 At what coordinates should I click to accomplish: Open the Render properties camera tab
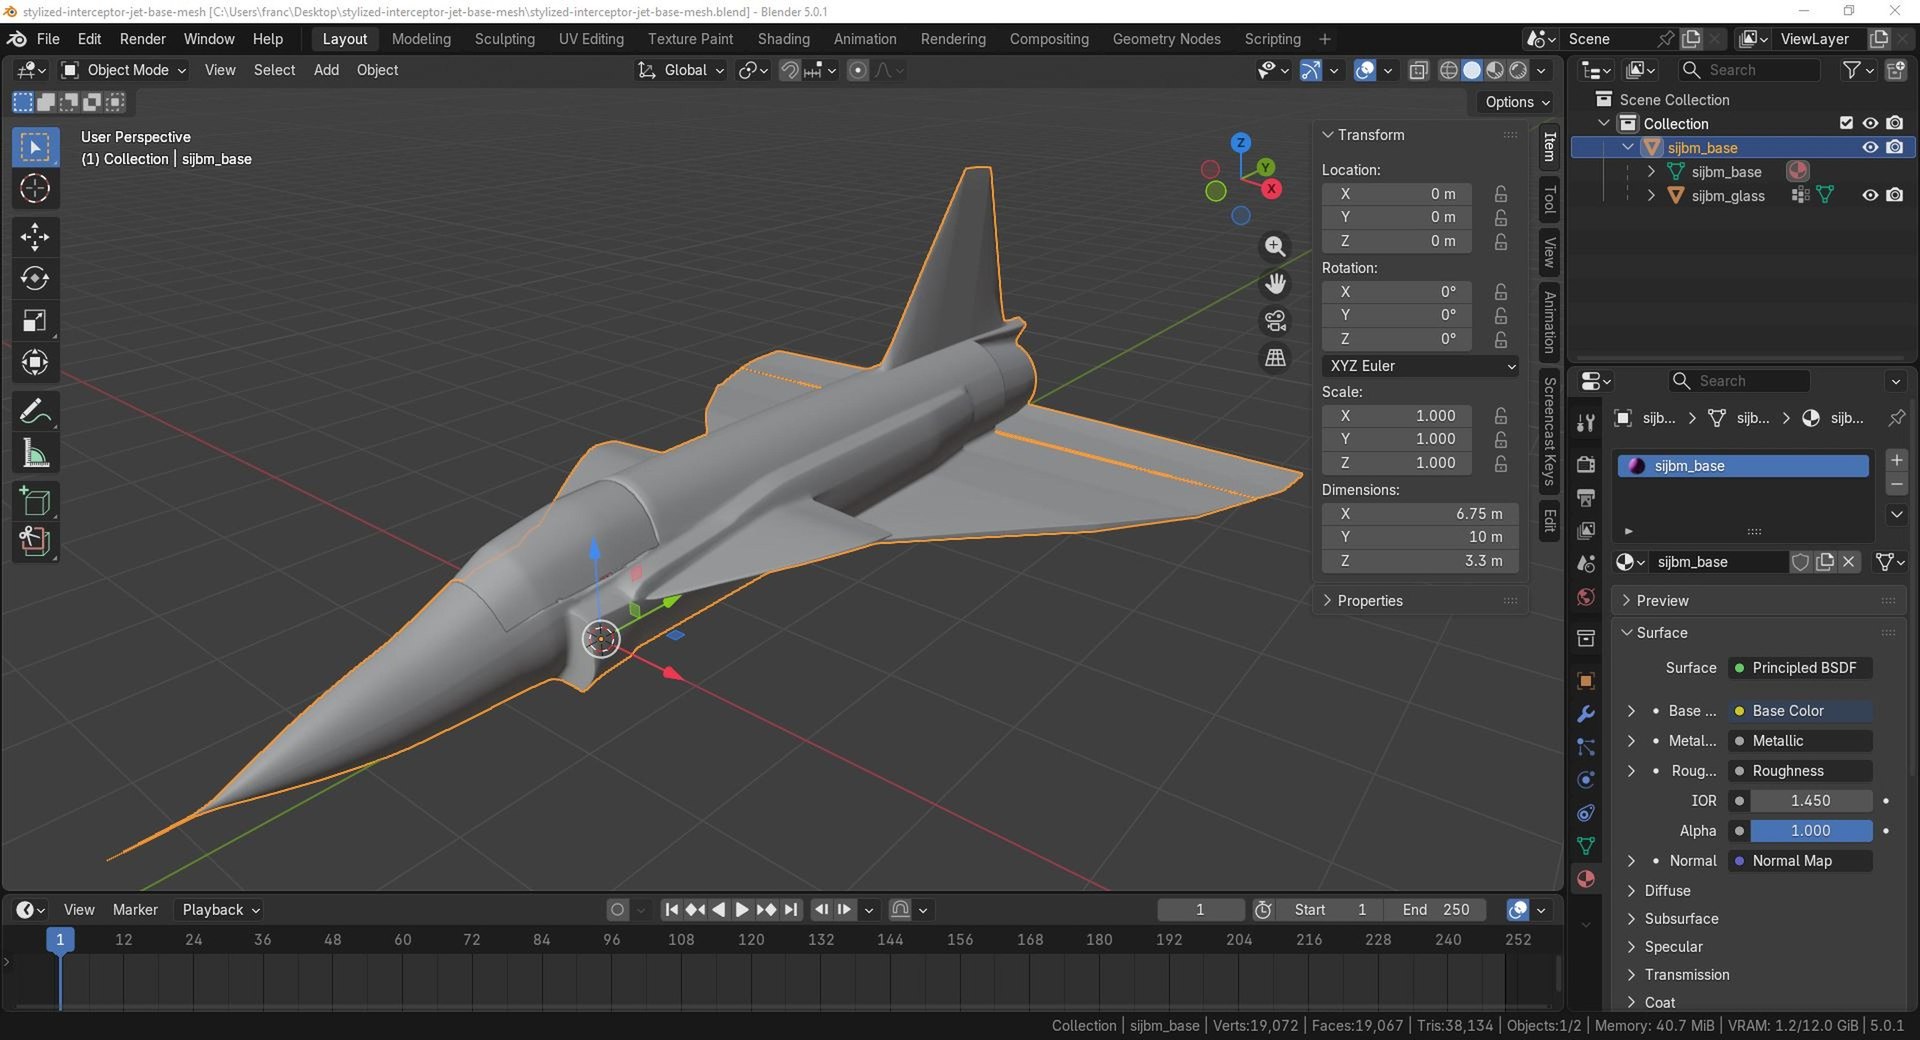[x=1585, y=464]
